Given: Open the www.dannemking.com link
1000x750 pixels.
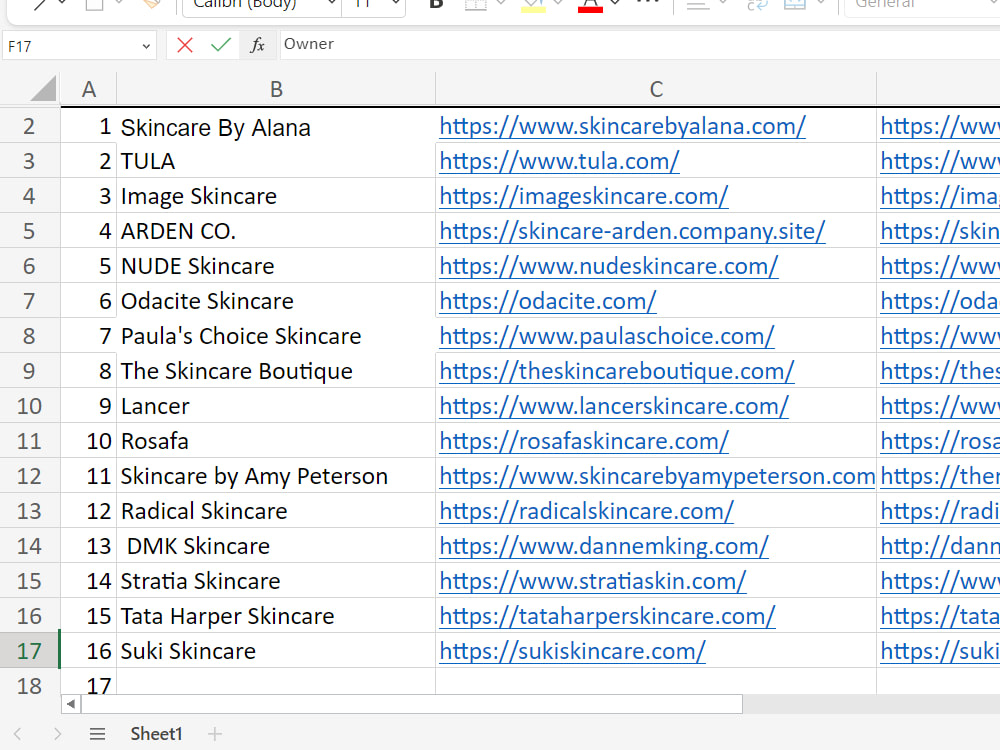Looking at the screenshot, I should click(x=604, y=547).
